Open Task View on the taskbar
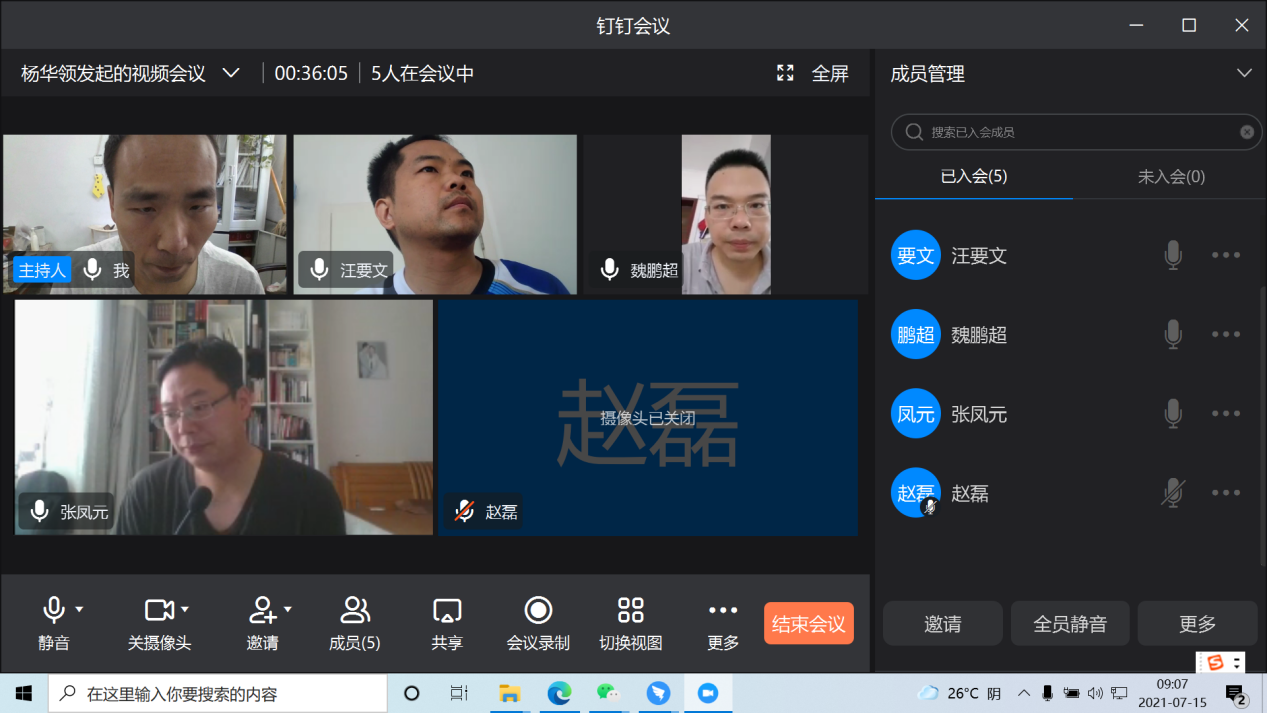This screenshot has width=1267, height=713. (459, 693)
